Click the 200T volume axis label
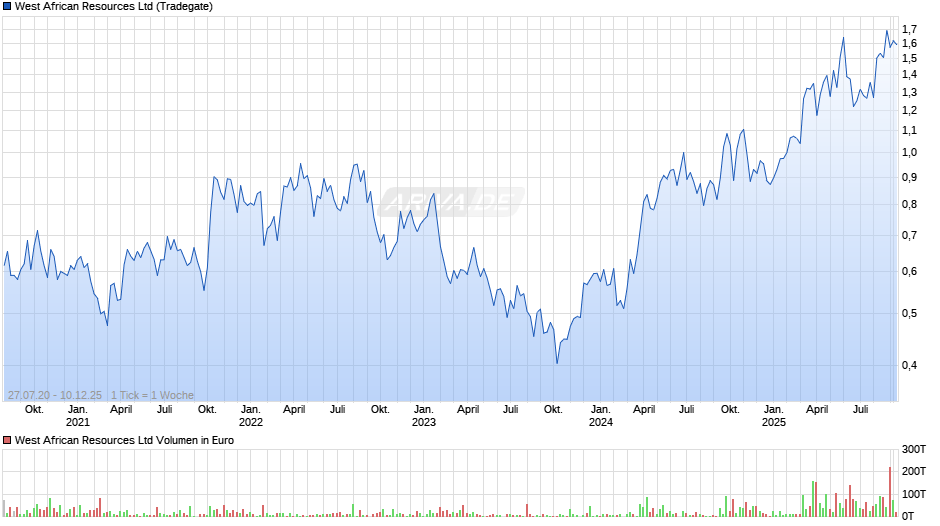The height and width of the screenshot is (526, 940). click(x=914, y=471)
